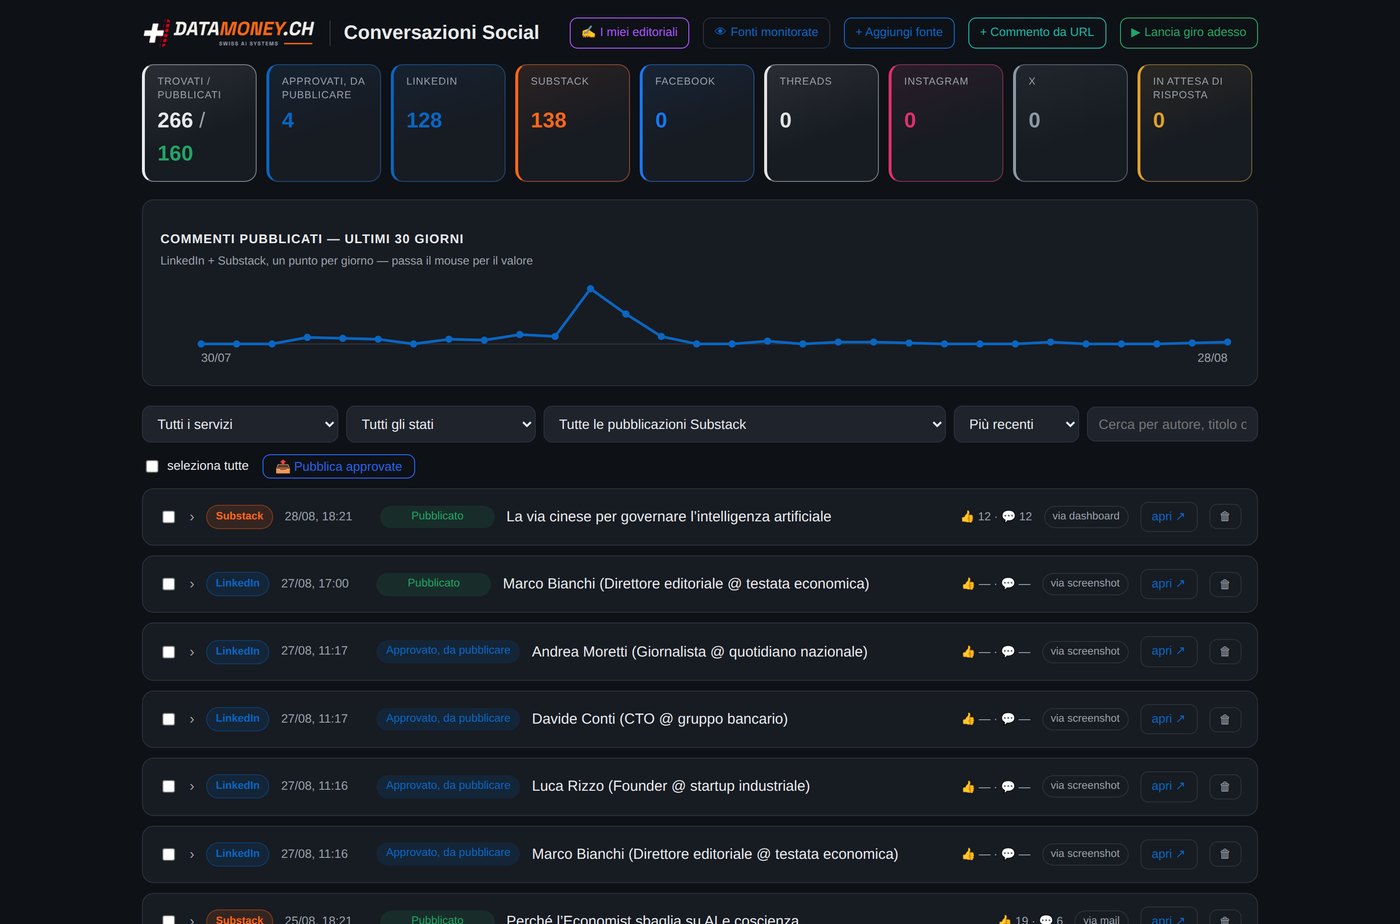
Task: Select the 'Approvati, da pubblicare' card
Action: pyautogui.click(x=324, y=123)
